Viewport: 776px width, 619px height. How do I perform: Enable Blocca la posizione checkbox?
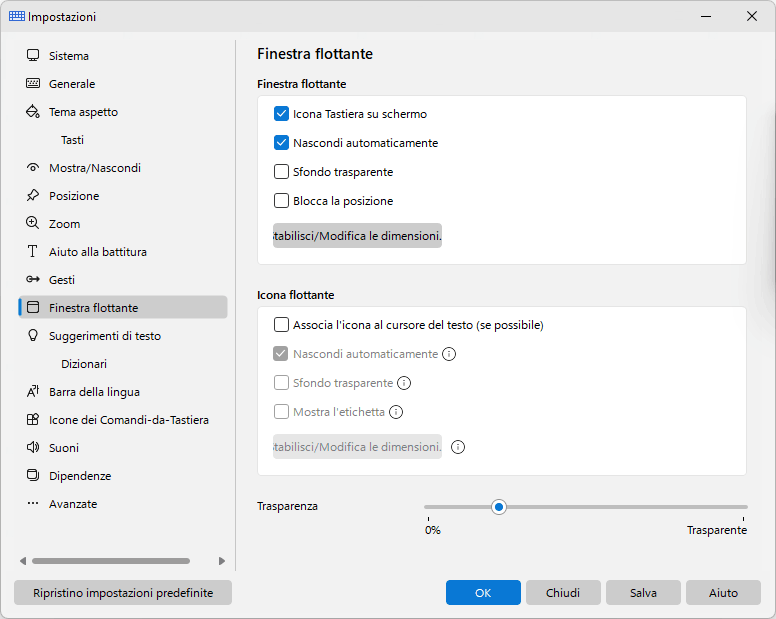click(x=281, y=201)
